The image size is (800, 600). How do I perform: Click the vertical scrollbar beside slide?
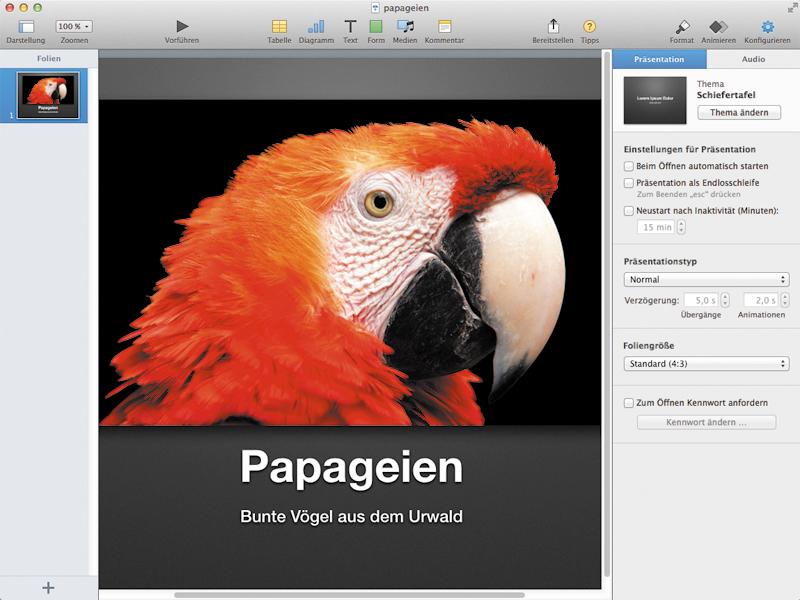click(x=606, y=314)
